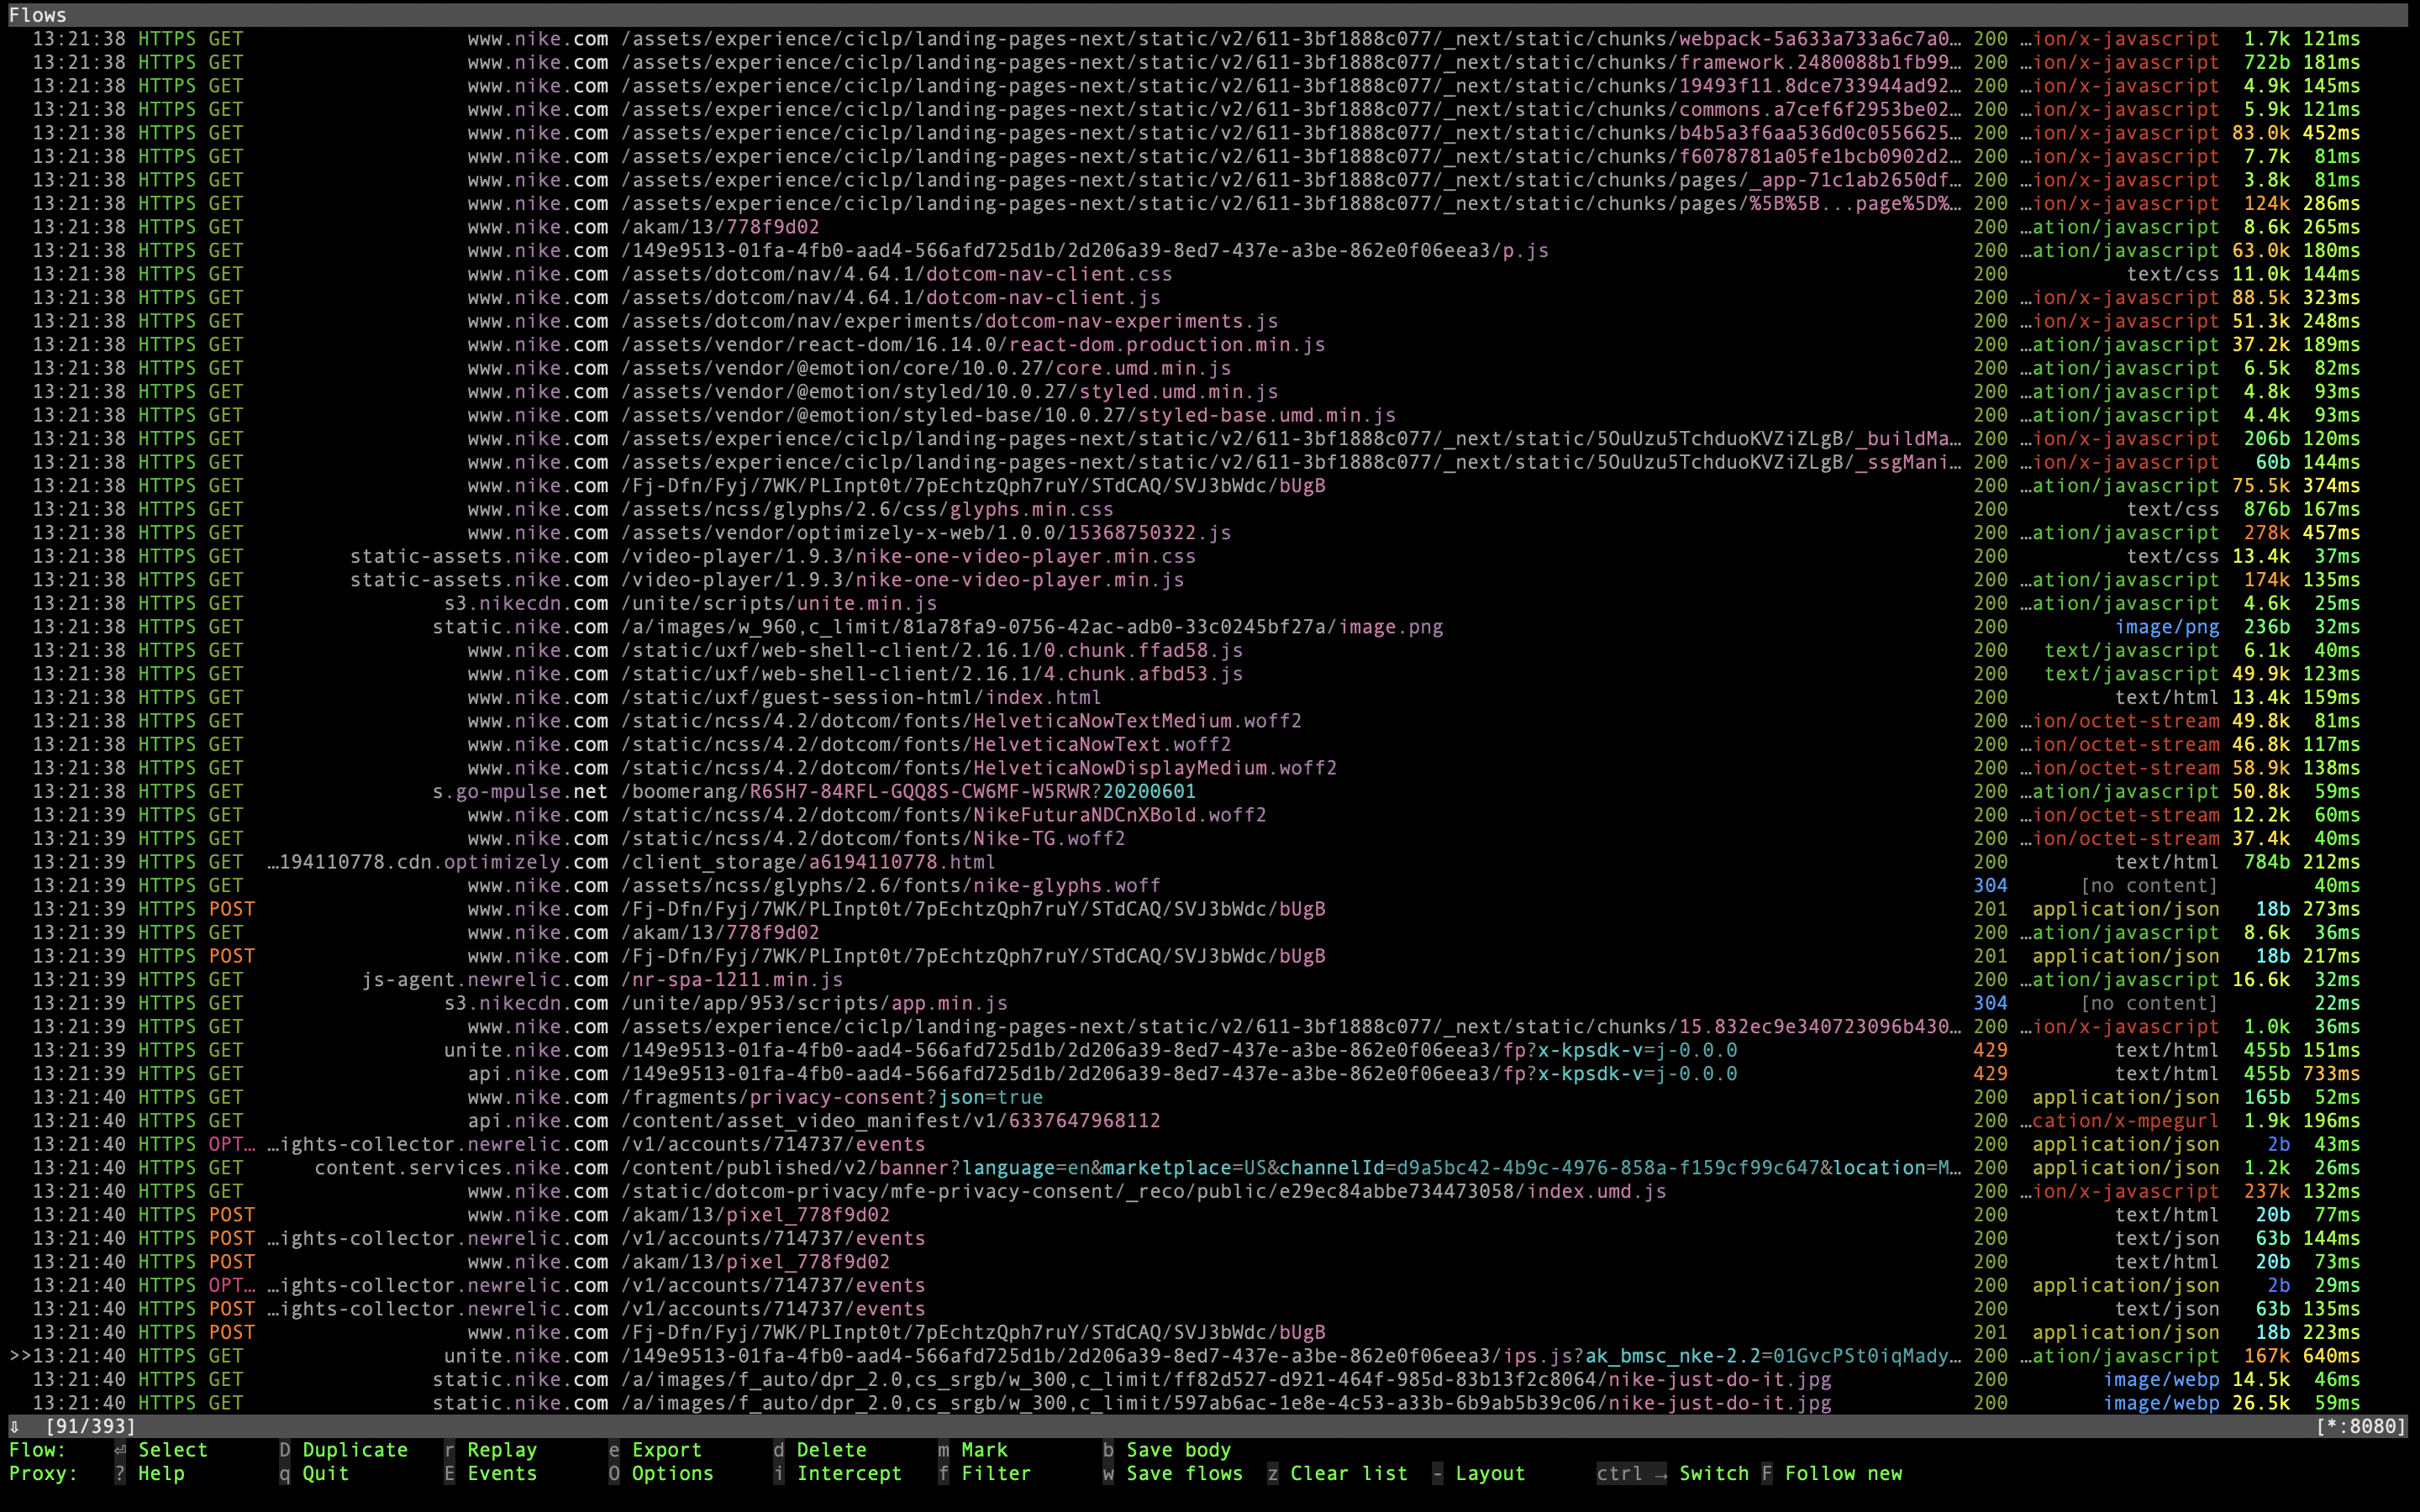2420x1512 pixels.
Task: Select the HelveticaNowText.woff2 flow
Action: click(x=1210, y=744)
